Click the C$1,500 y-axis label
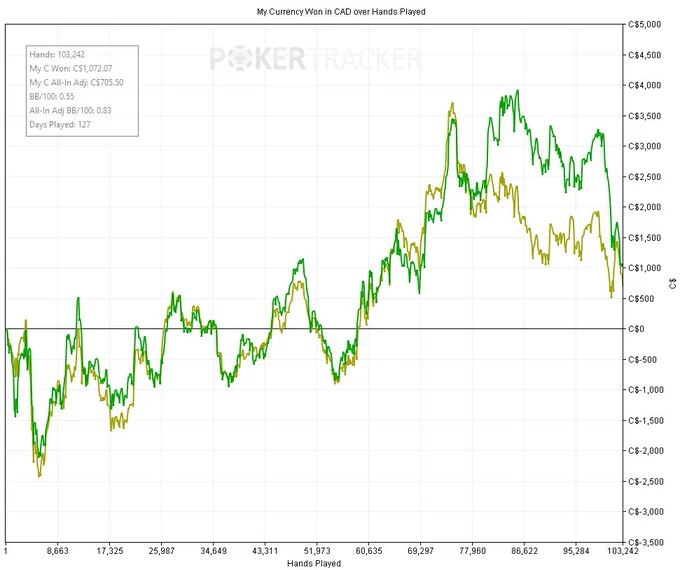 (x=644, y=238)
